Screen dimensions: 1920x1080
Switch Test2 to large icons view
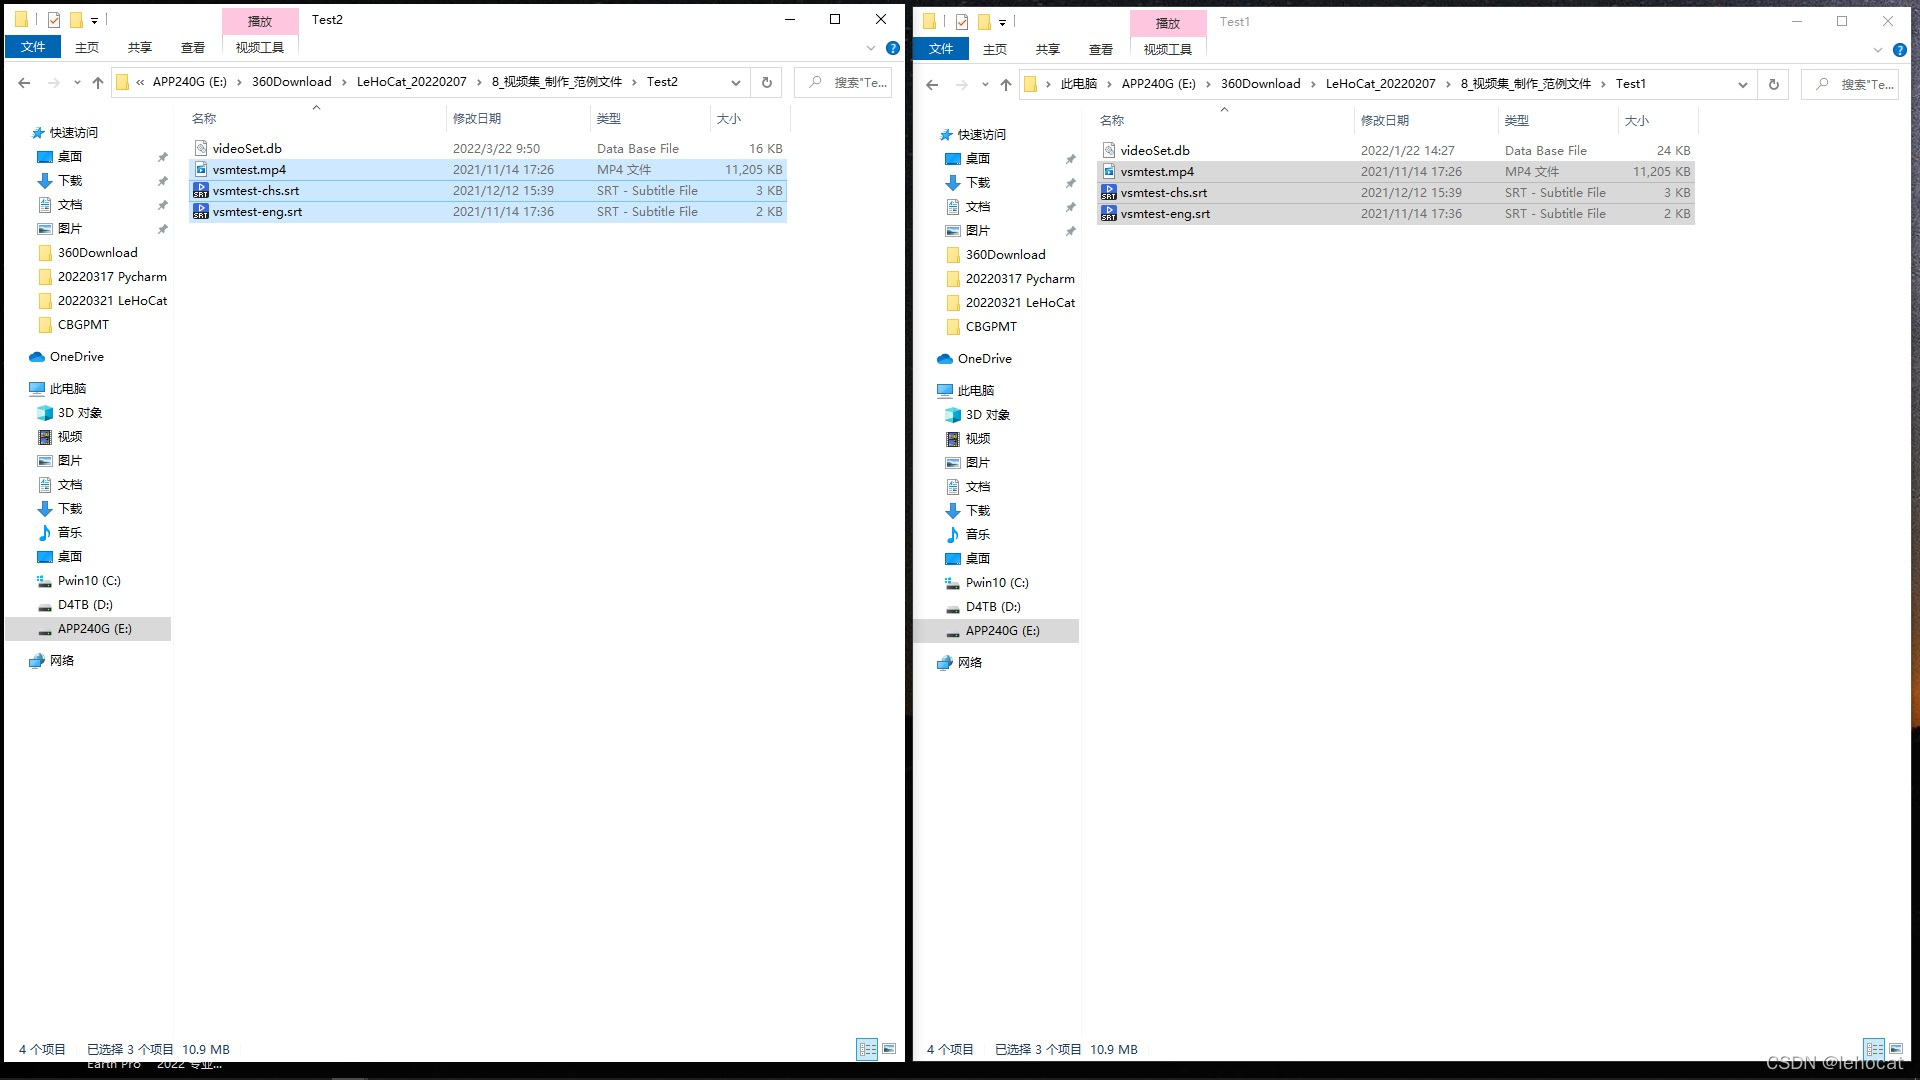tap(889, 1049)
